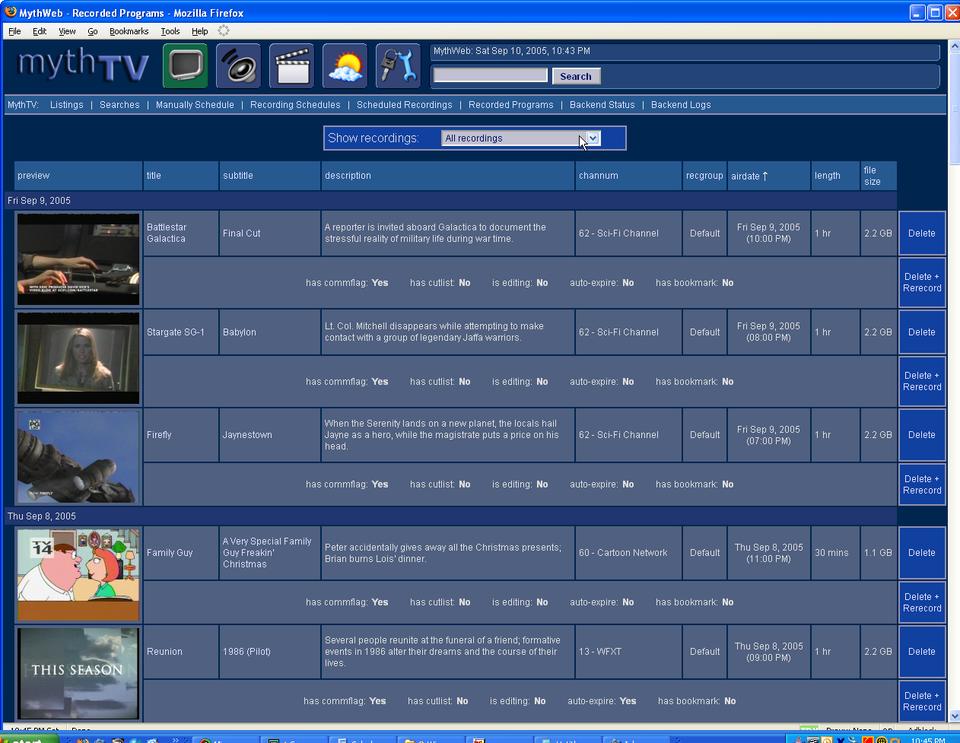Open the Backend Status link
This screenshot has height=743, width=960.
[602, 105]
